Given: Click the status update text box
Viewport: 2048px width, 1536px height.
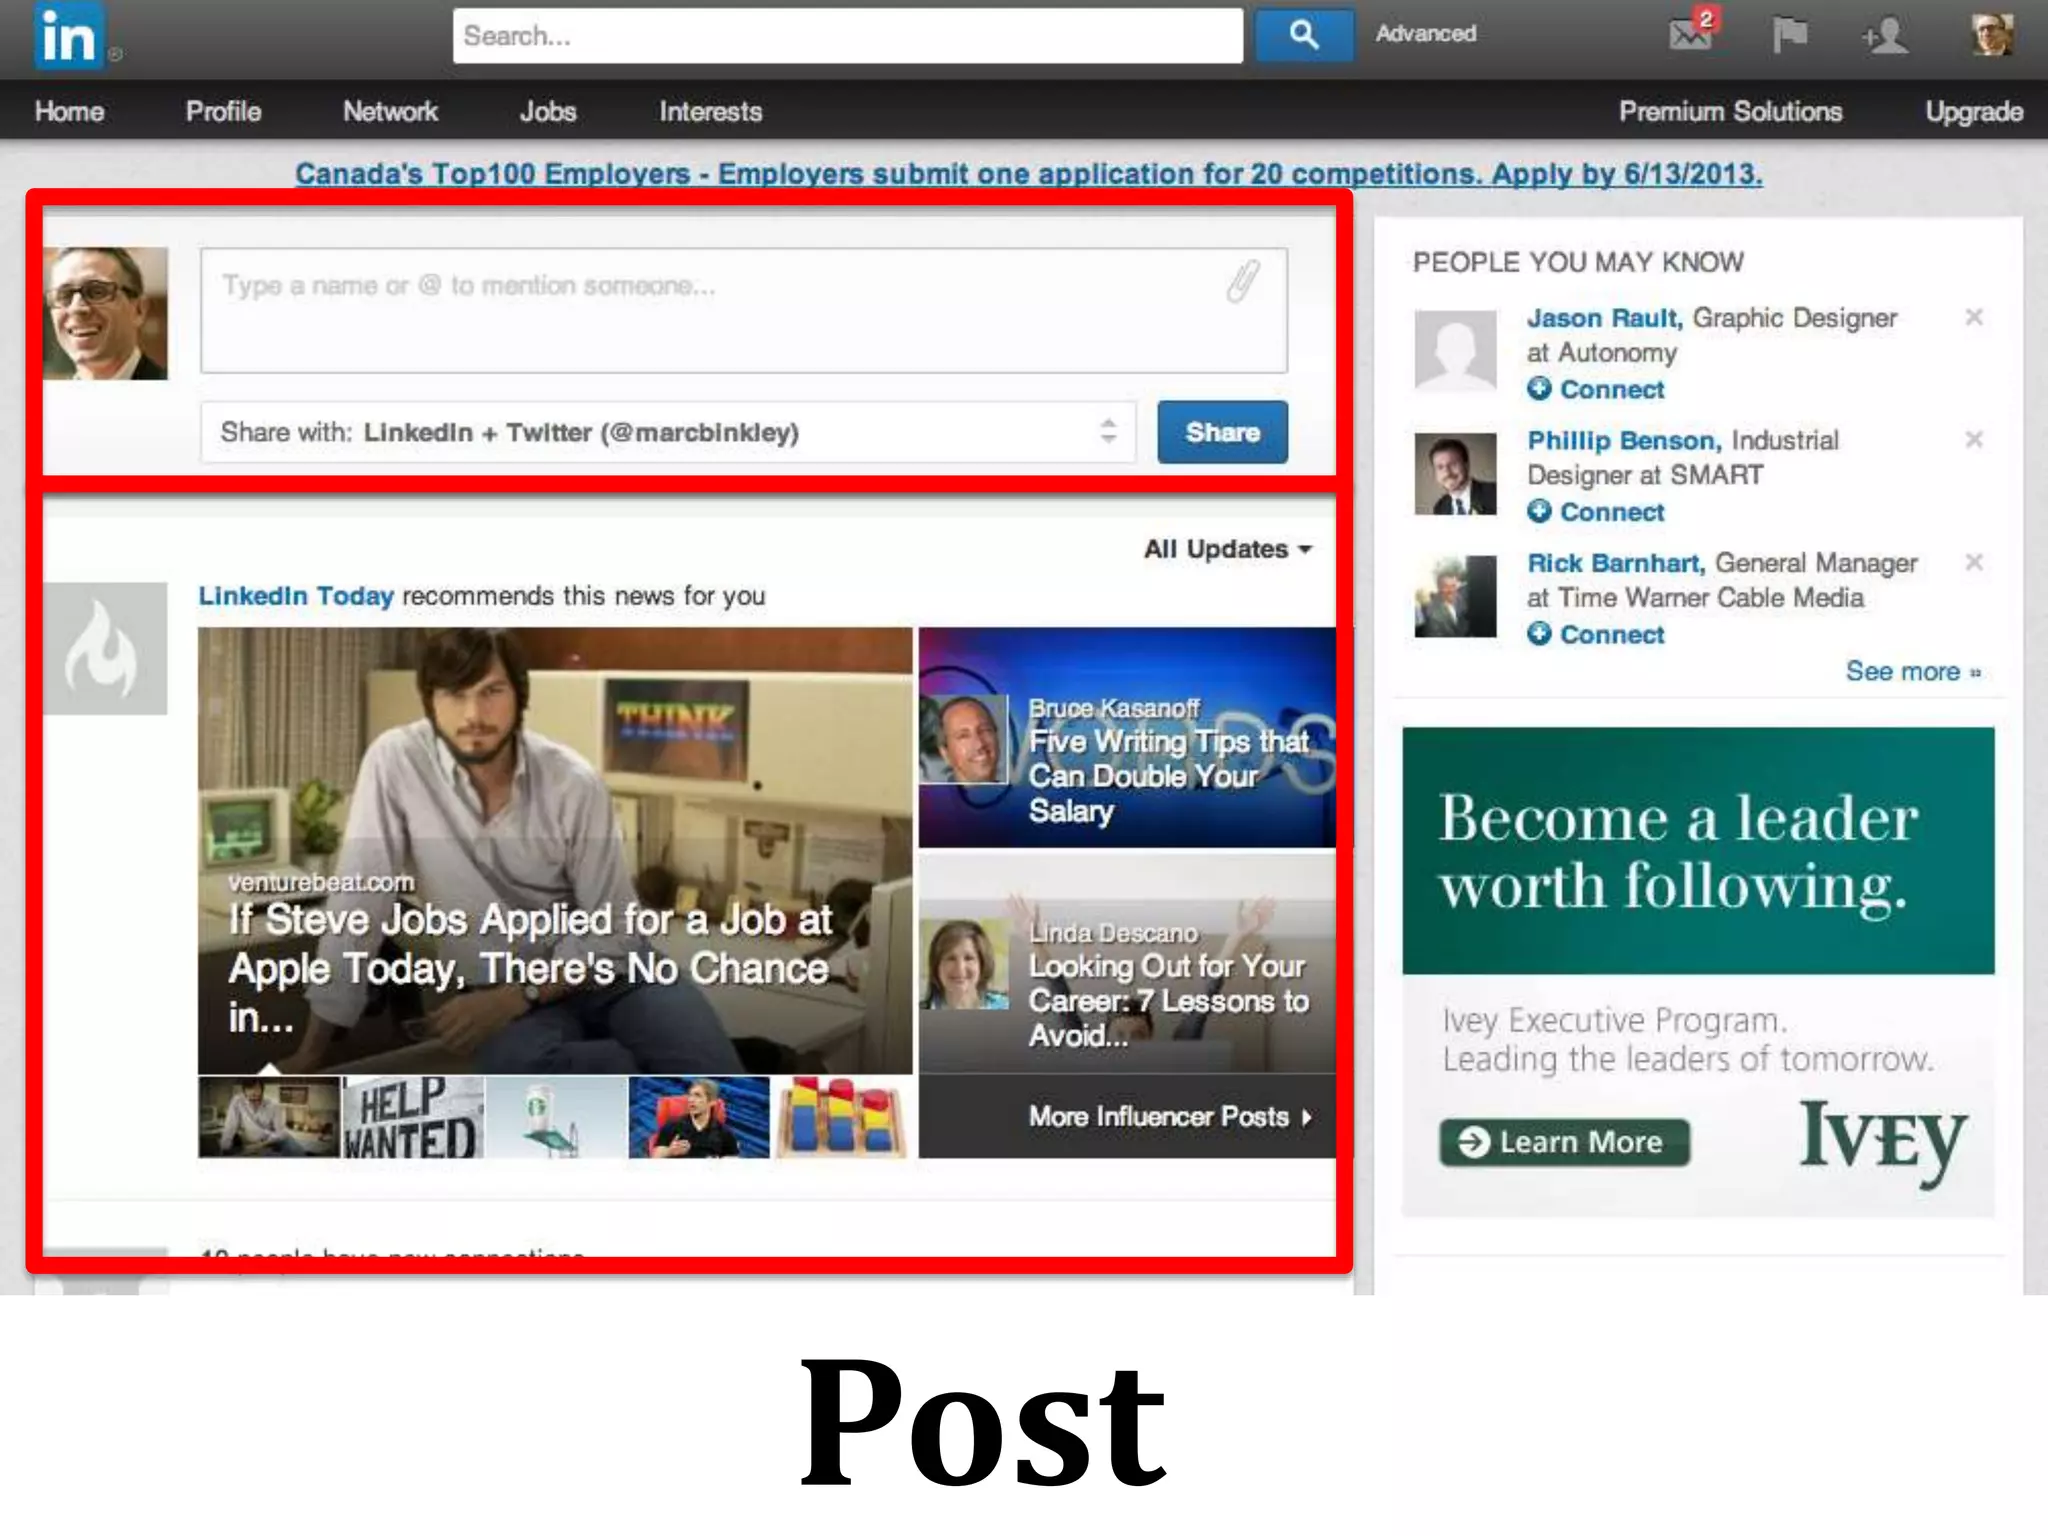Looking at the screenshot, I should click(x=744, y=311).
